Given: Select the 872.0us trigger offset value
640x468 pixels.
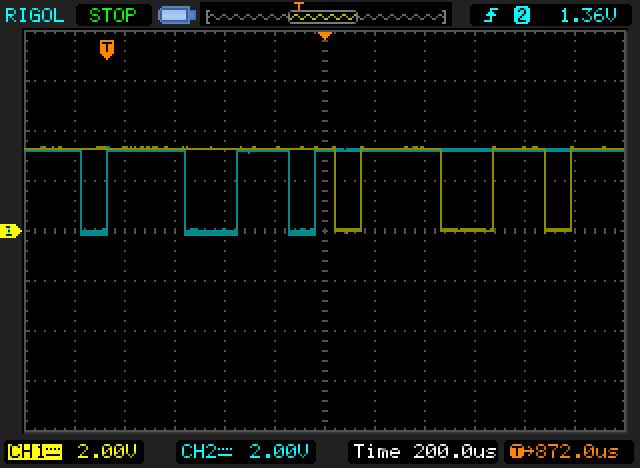Looking at the screenshot, I should tap(577, 452).
